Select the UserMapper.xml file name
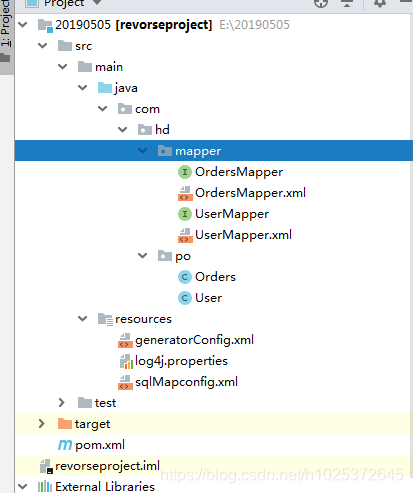The image size is (413, 493). pyautogui.click(x=243, y=235)
